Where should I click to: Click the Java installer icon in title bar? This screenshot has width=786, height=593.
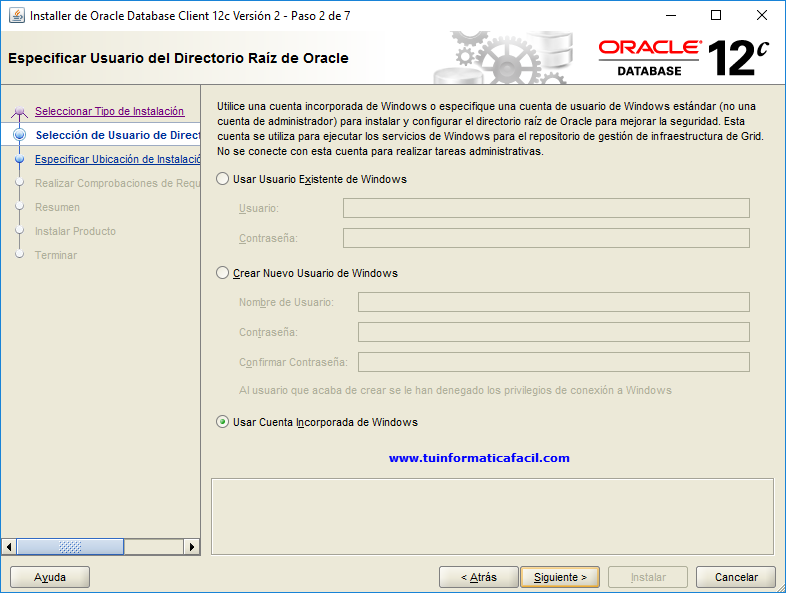click(17, 16)
